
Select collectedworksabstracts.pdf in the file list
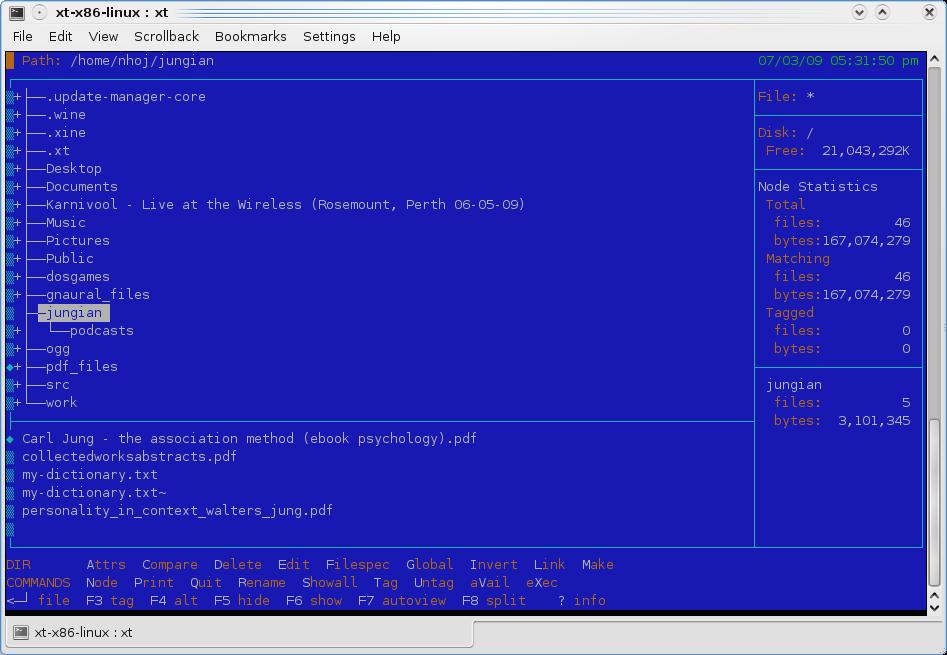click(x=129, y=457)
